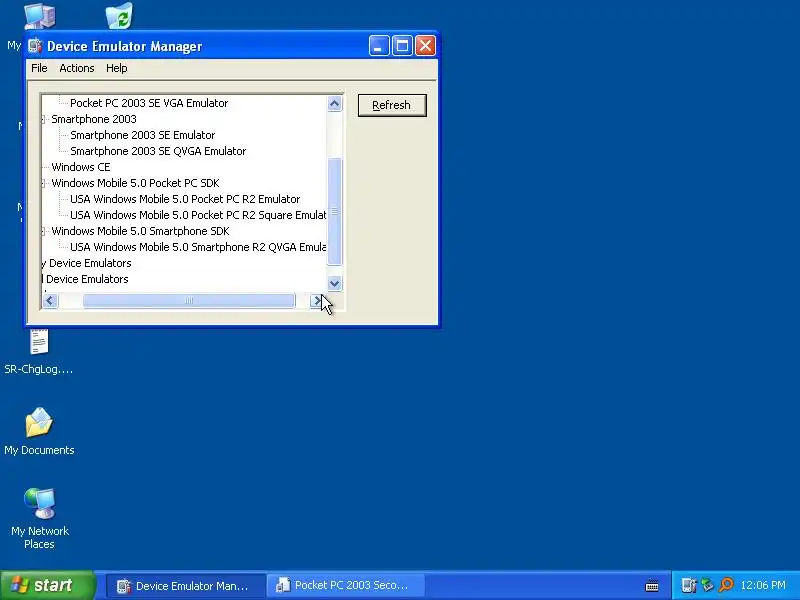Open the Actions menu

point(77,68)
